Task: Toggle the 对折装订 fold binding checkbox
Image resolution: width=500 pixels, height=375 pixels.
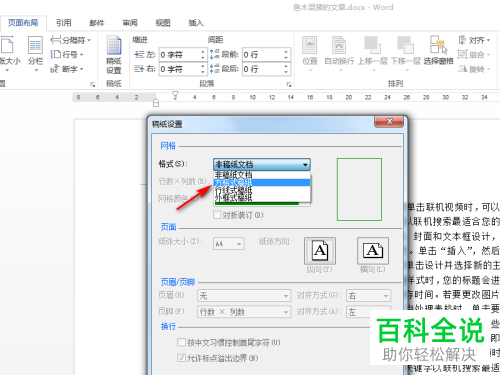Action: click(x=217, y=215)
